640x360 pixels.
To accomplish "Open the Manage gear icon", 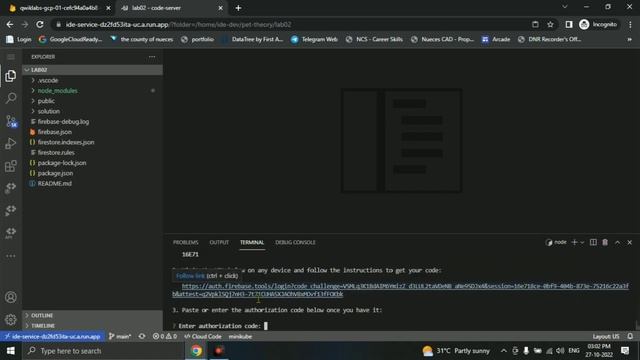I will tap(11, 320).
